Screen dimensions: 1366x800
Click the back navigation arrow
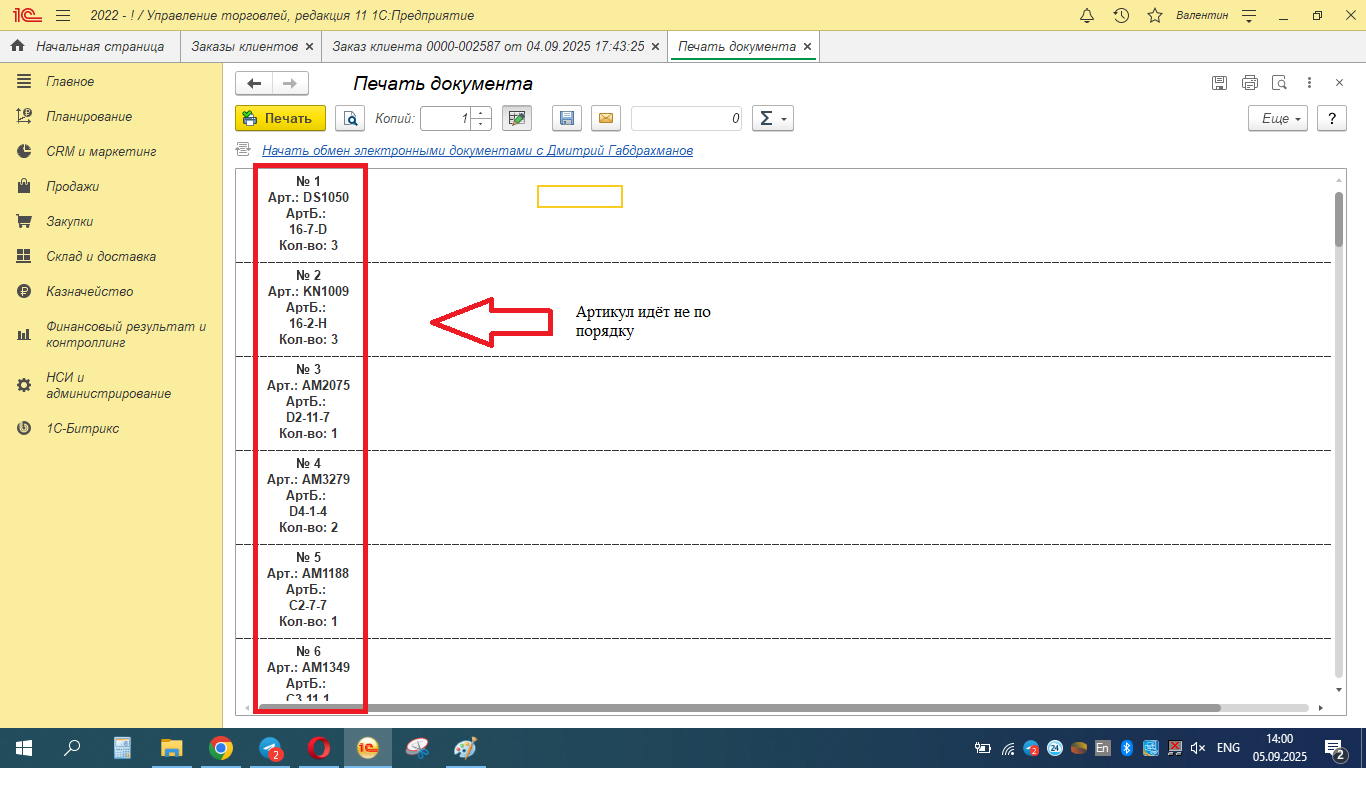[254, 84]
